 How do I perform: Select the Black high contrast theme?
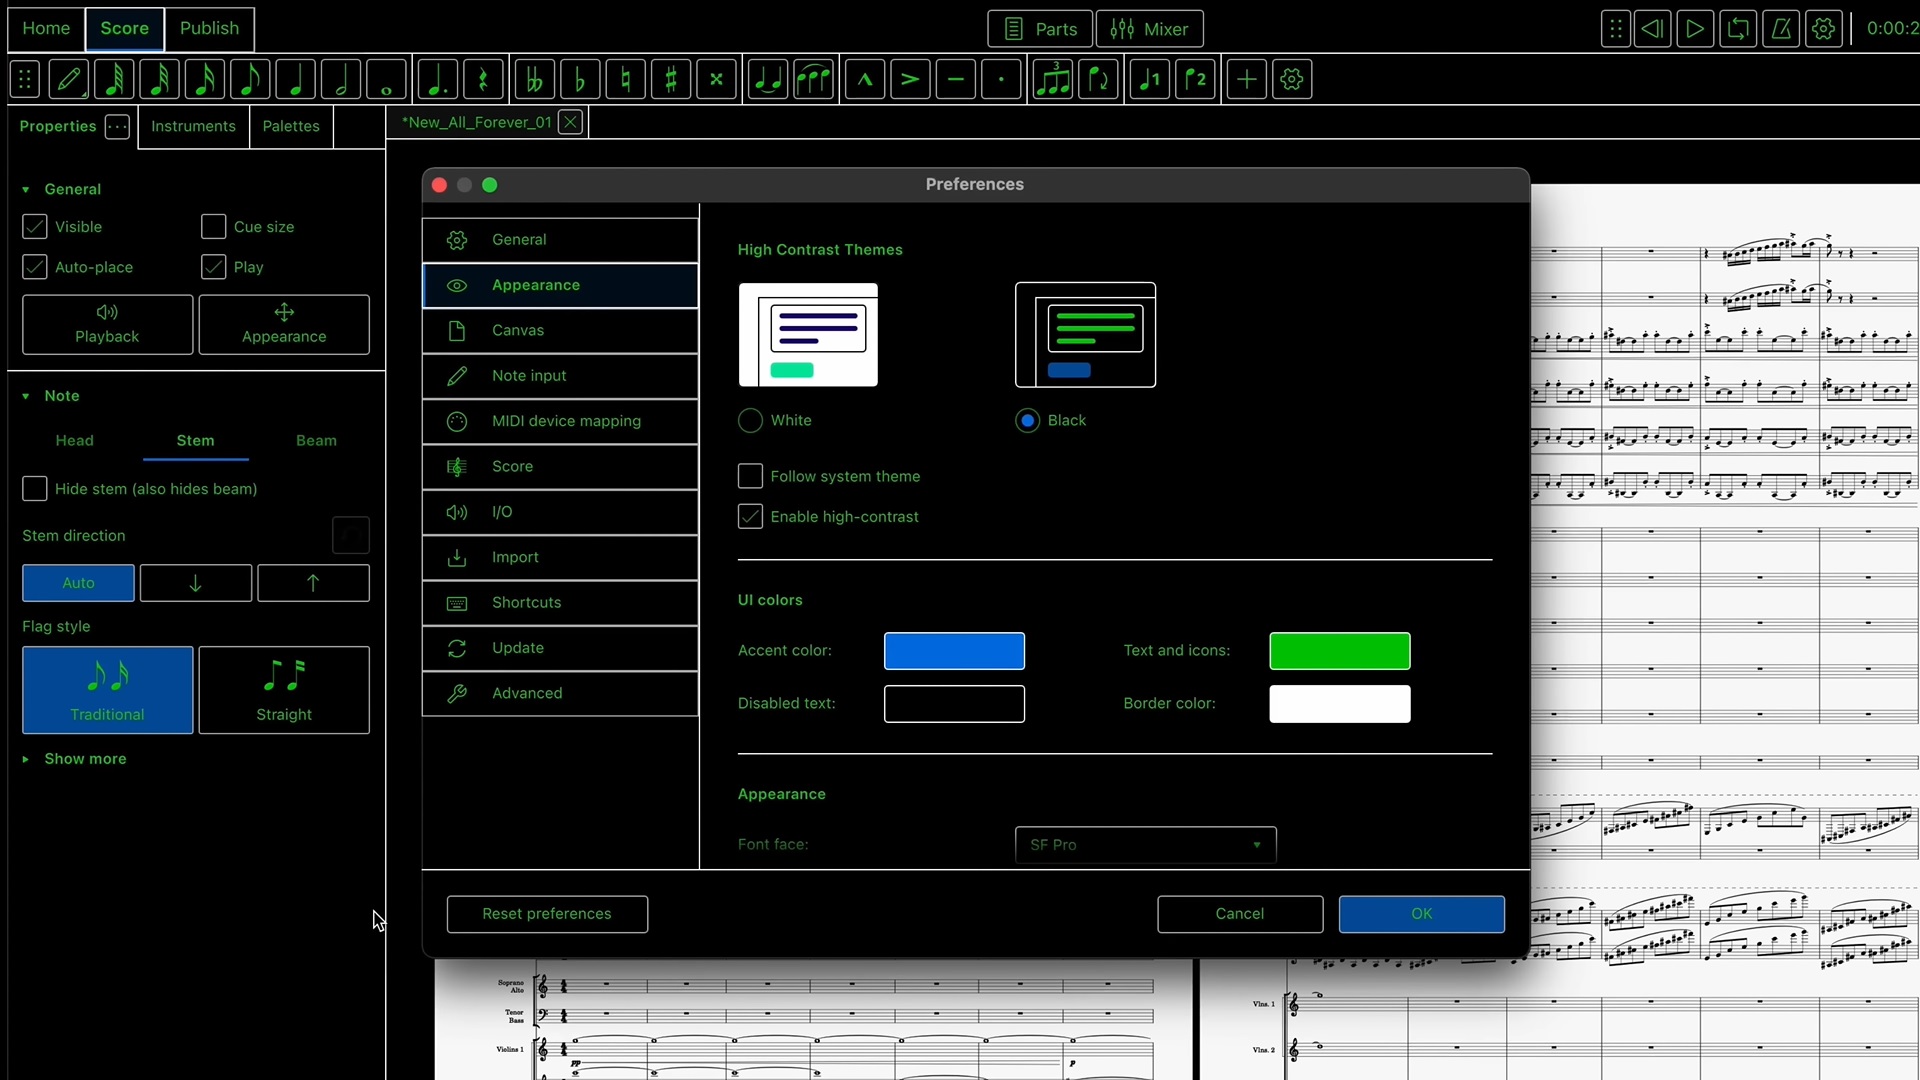pos(1026,420)
